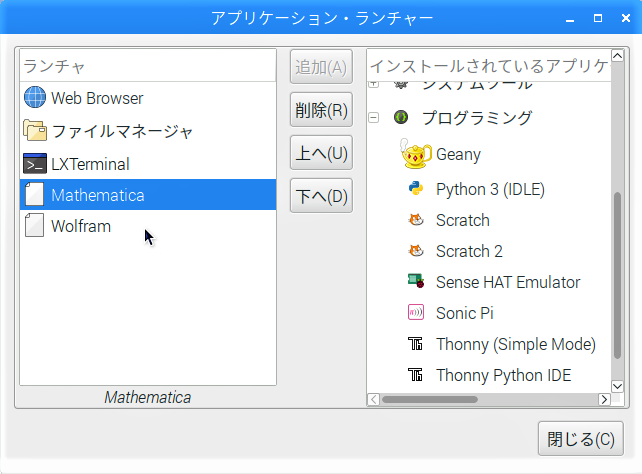Click vertical scrollbar down arrow
This screenshot has width=642, height=474.
(617, 386)
